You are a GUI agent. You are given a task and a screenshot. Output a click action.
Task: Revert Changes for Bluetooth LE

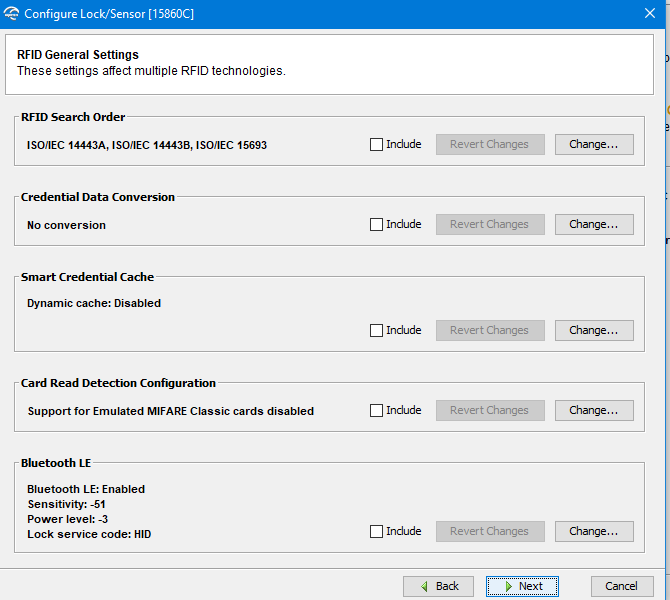(489, 531)
